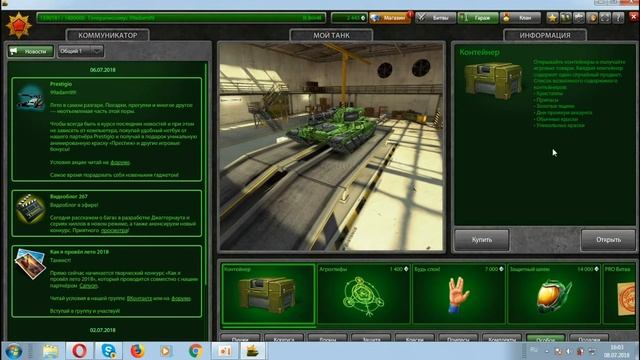This screenshot has width=640, height=360.
Task: Open the Prestigio news item image
Action: [x=30, y=97]
